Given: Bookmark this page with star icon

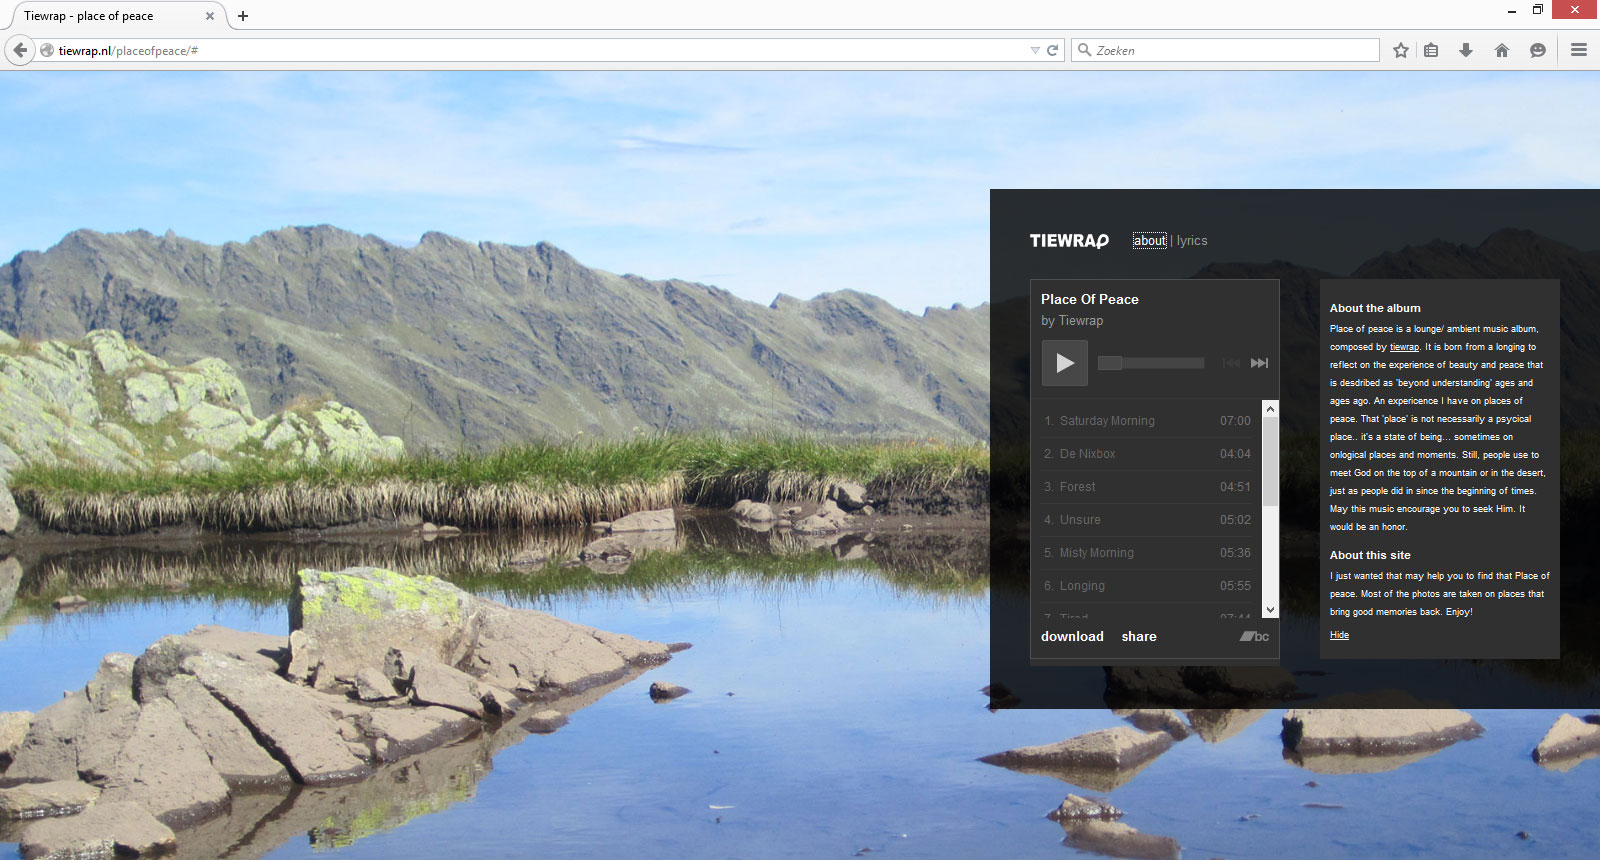Looking at the screenshot, I should point(1401,50).
